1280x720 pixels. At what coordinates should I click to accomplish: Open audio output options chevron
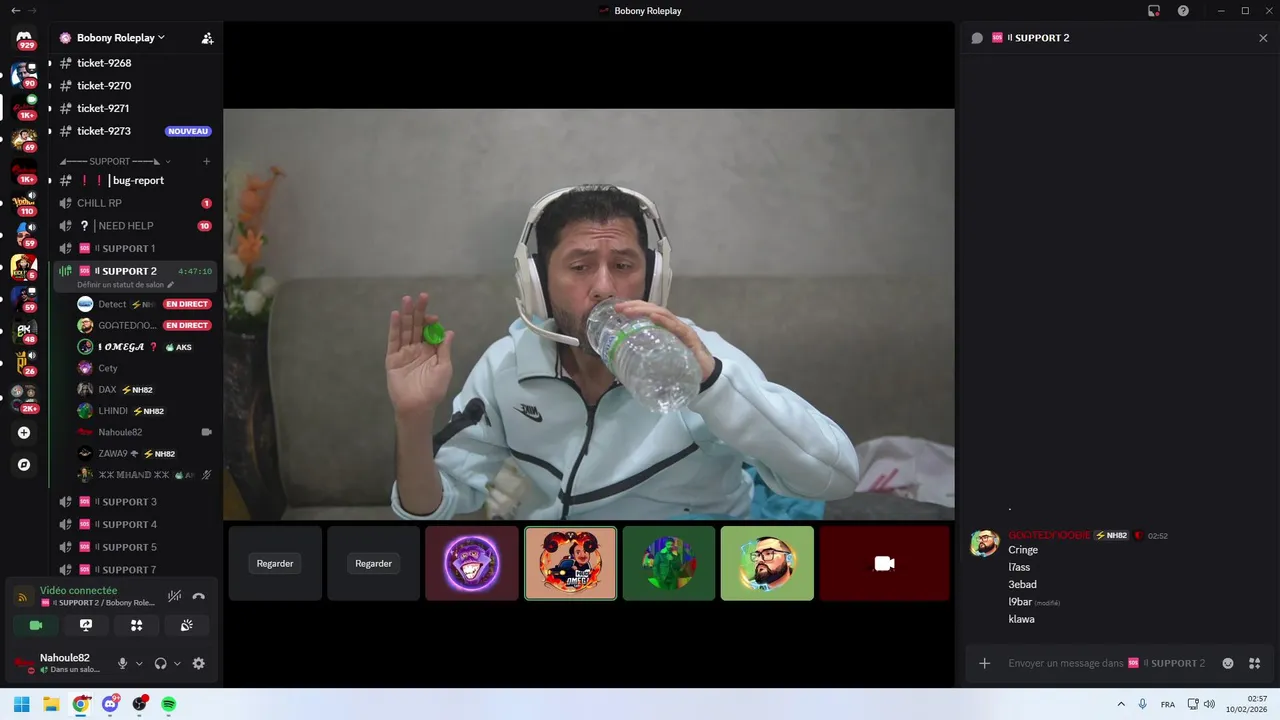click(177, 663)
